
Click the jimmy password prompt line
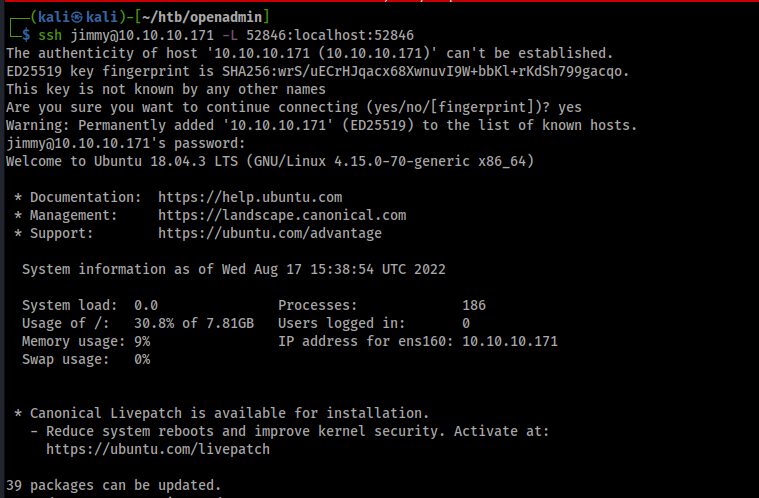125,143
